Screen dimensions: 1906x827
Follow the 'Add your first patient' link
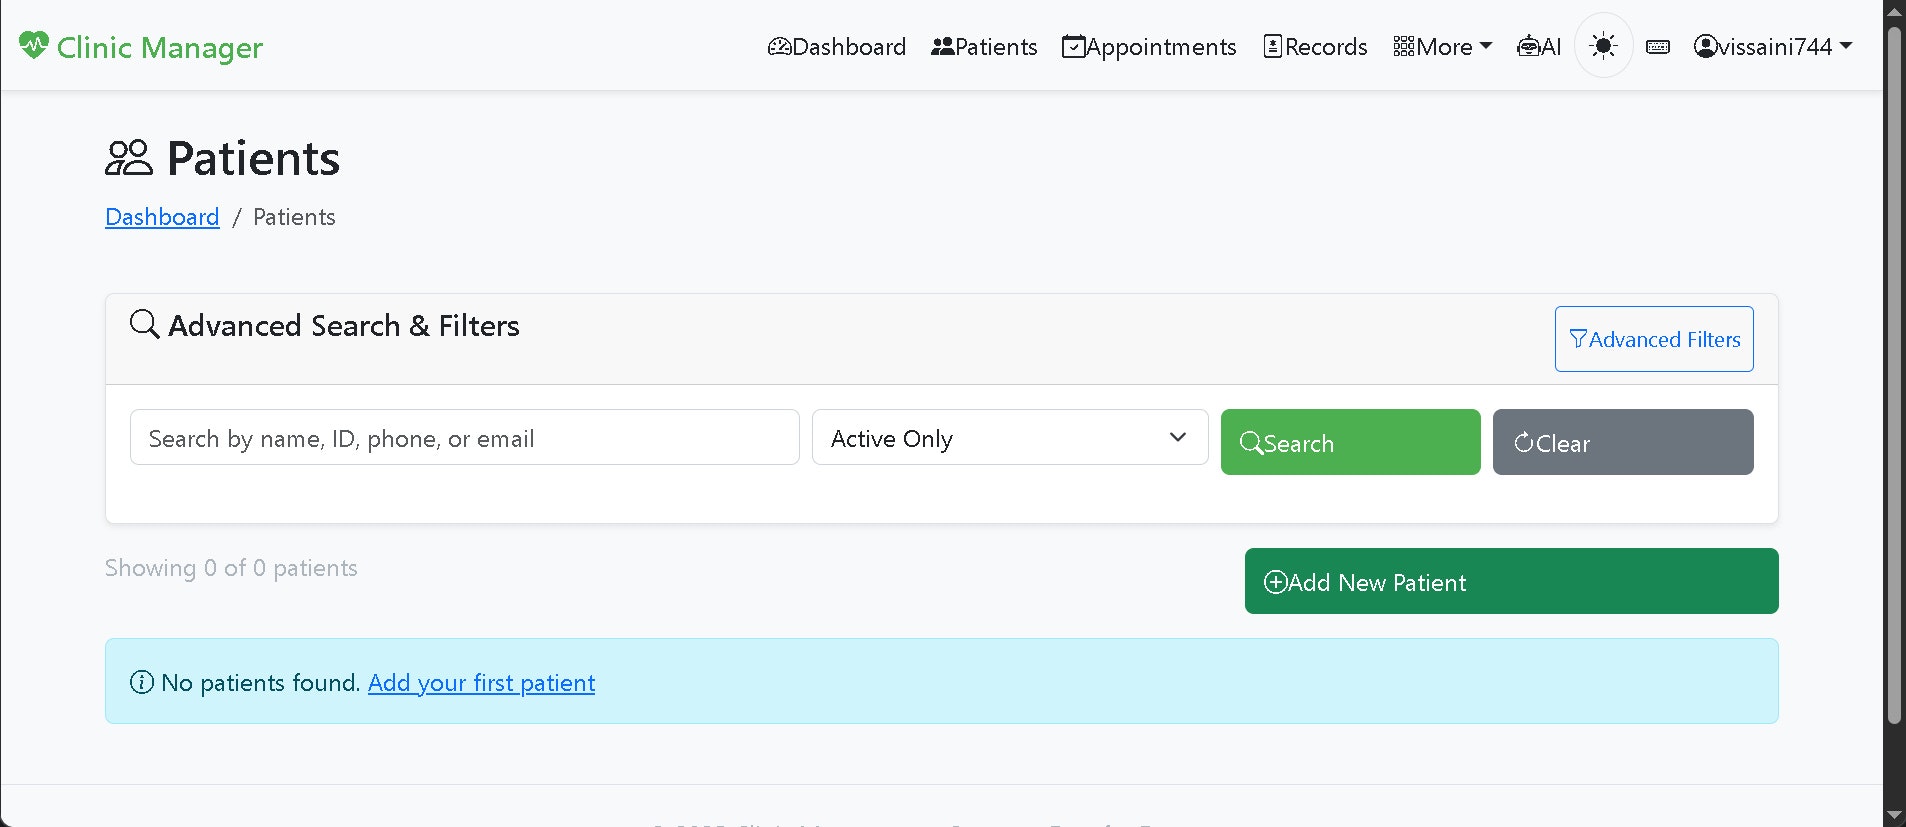click(x=481, y=683)
